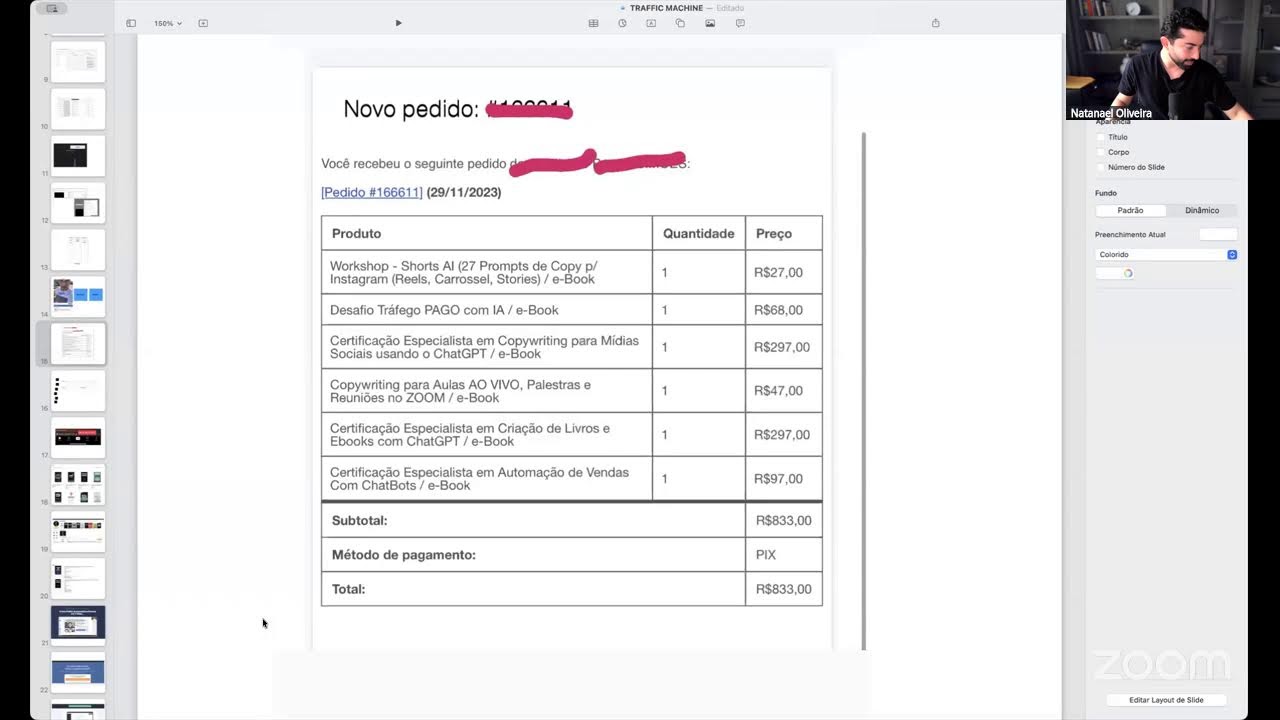This screenshot has width=1280, height=720.
Task: Click the slide's vertical scrollbar
Action: 864,390
